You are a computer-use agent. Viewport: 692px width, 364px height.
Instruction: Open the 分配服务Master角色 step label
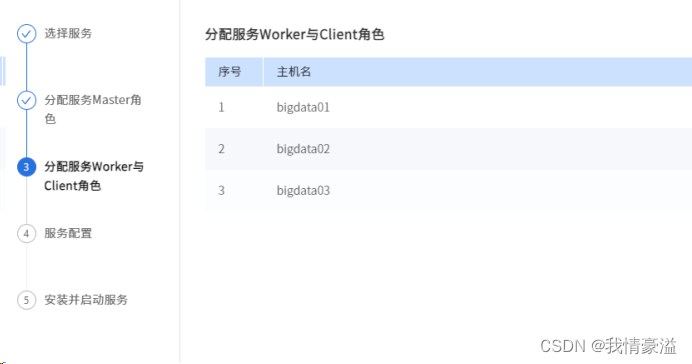tap(93, 109)
